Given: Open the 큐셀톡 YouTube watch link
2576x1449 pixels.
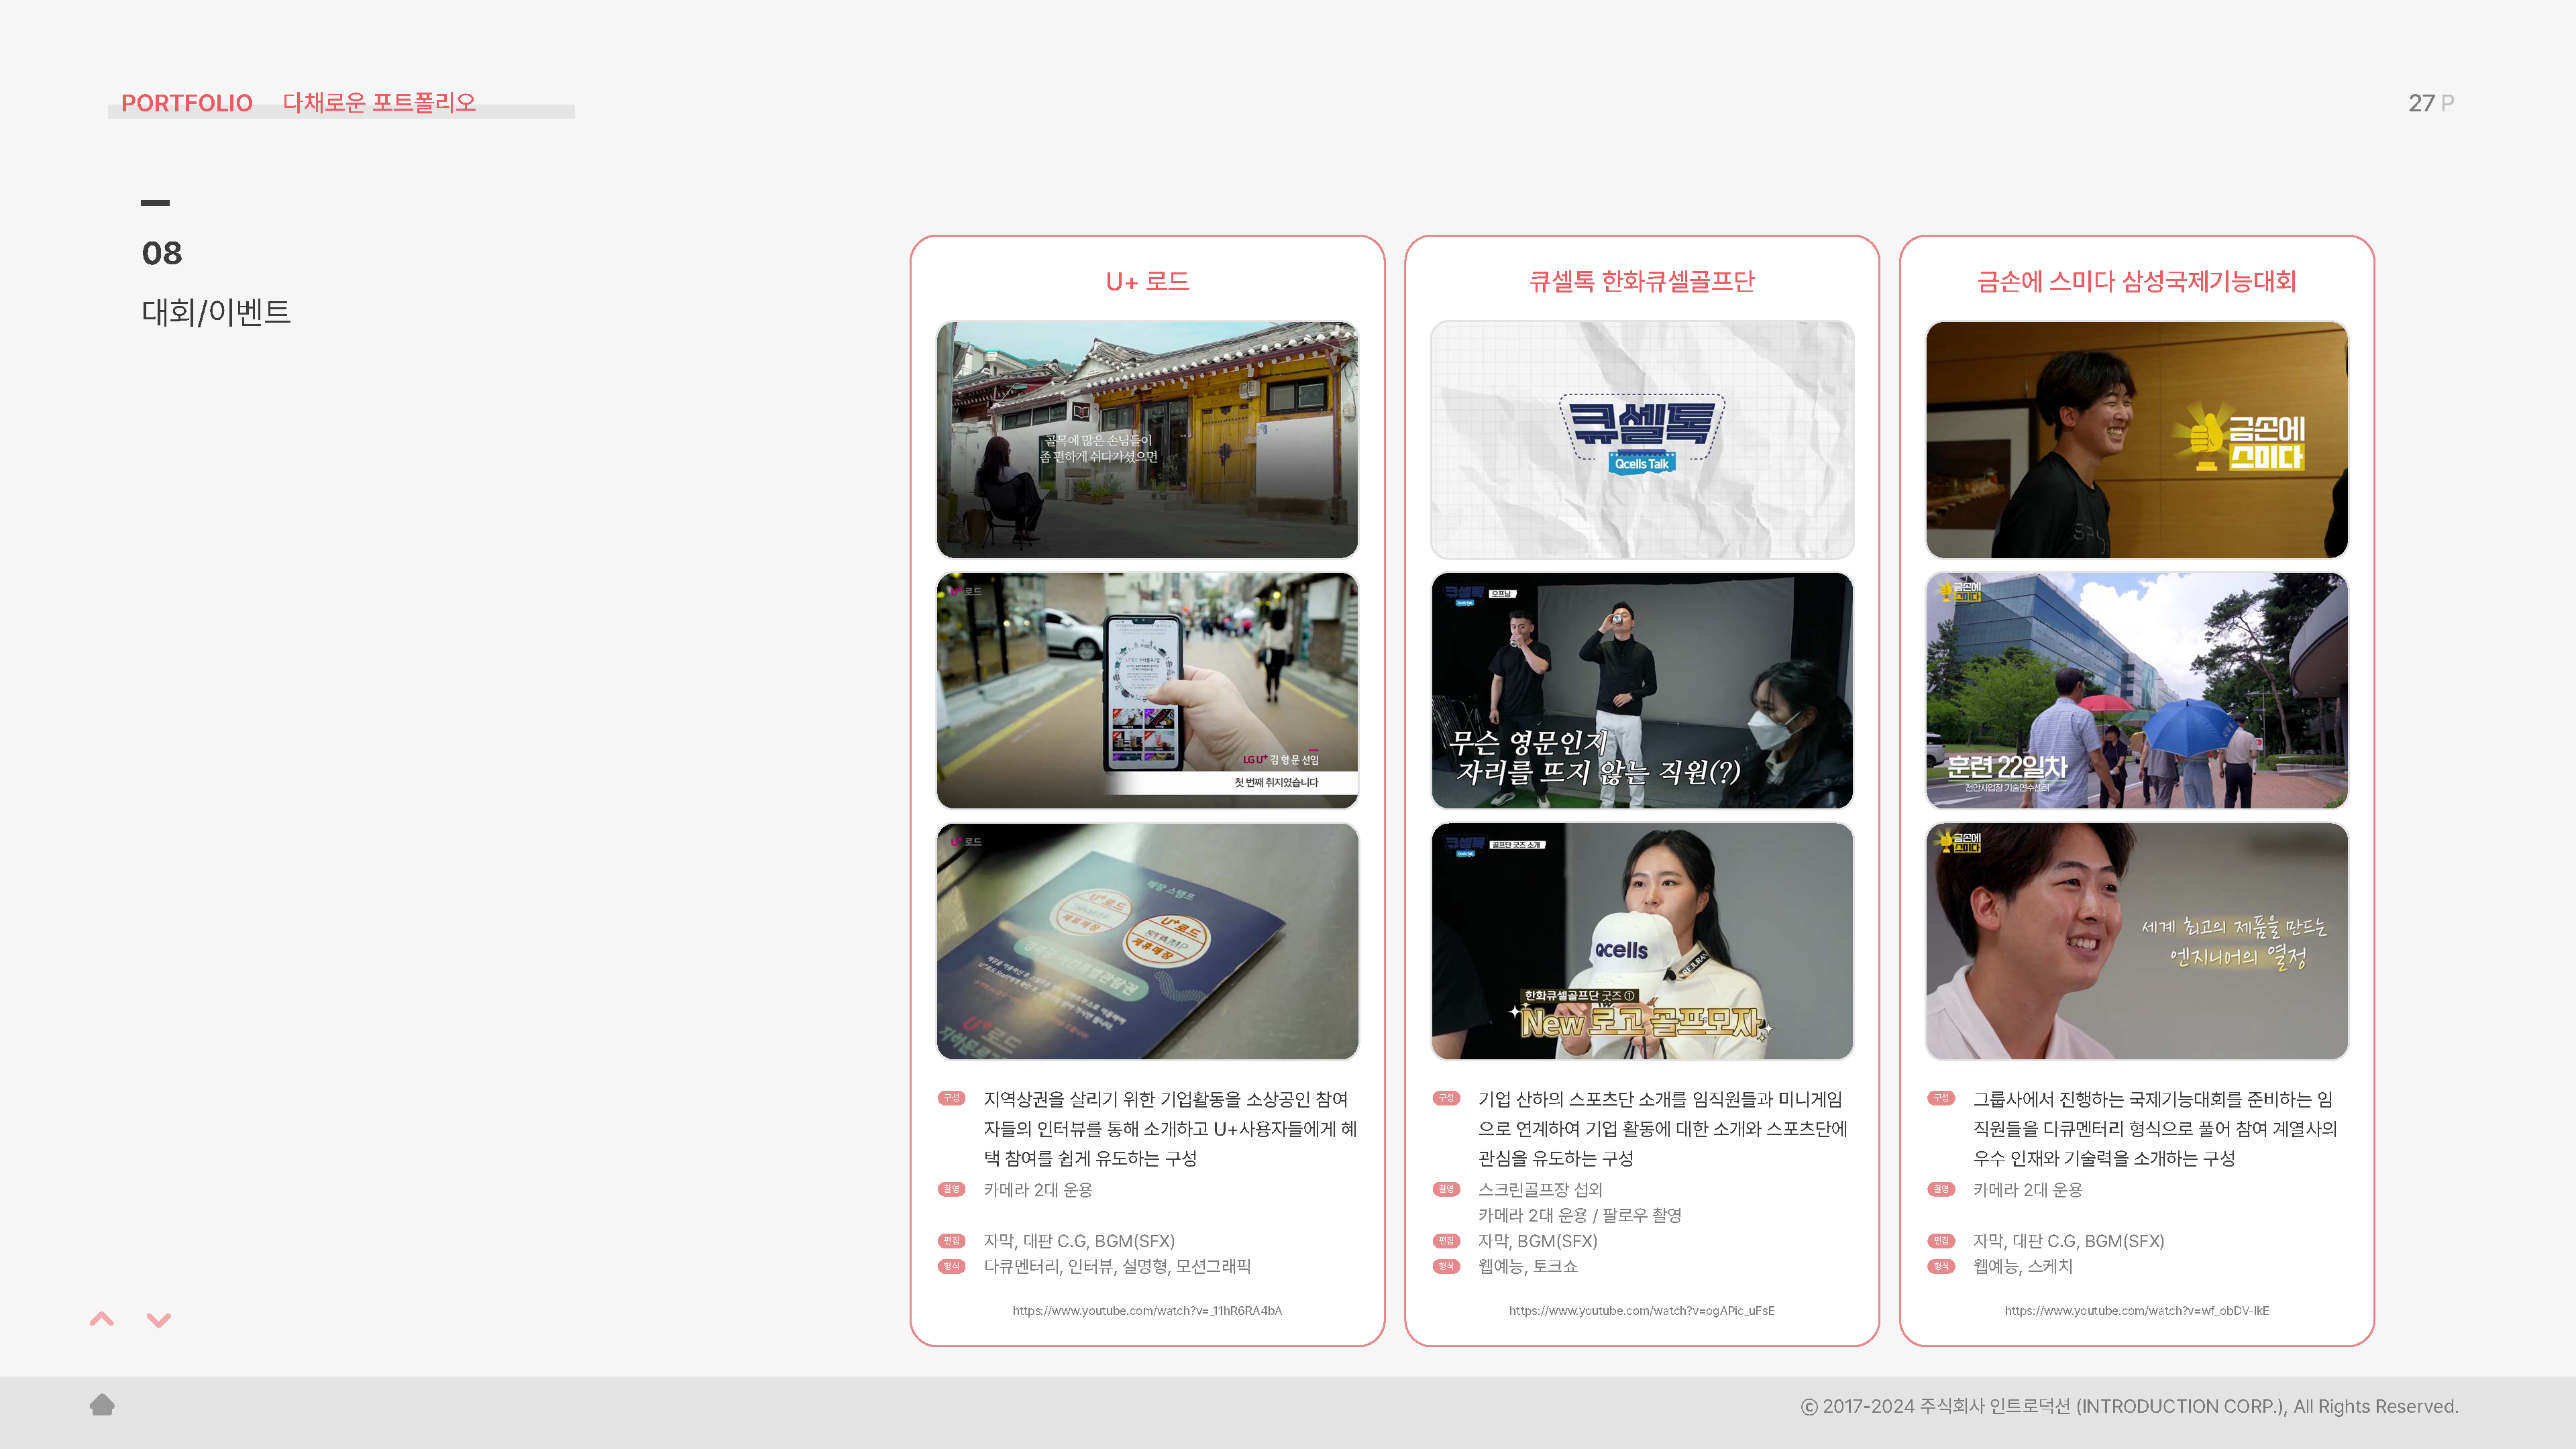Looking at the screenshot, I should click(x=1641, y=1310).
